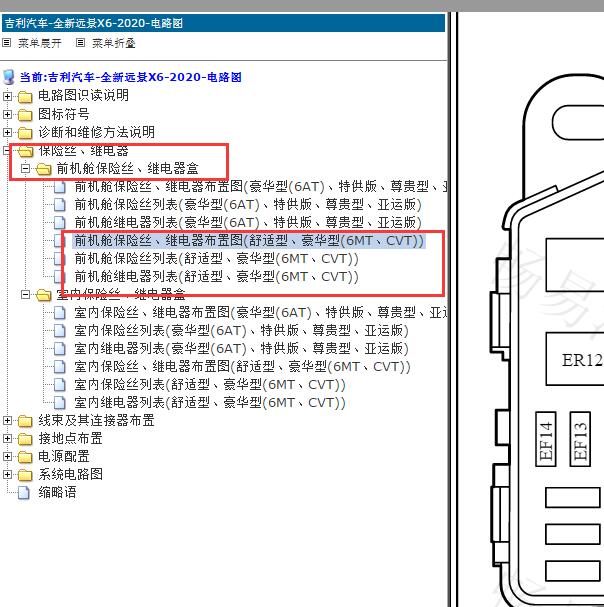Expand the 诊断和维修方法说明 node
The image size is (604, 607).
click(x=7, y=132)
